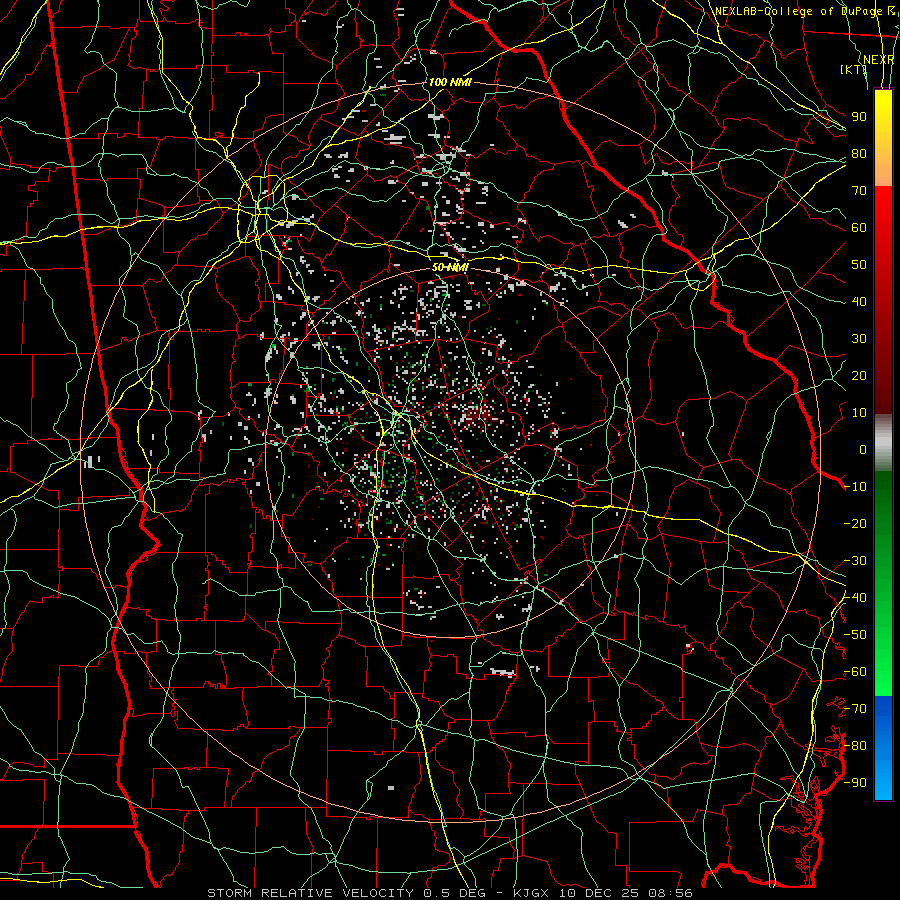Screen dimensions: 900x900
Task: Click the Storm Relative Velocity footer caption
Action: click(x=450, y=893)
